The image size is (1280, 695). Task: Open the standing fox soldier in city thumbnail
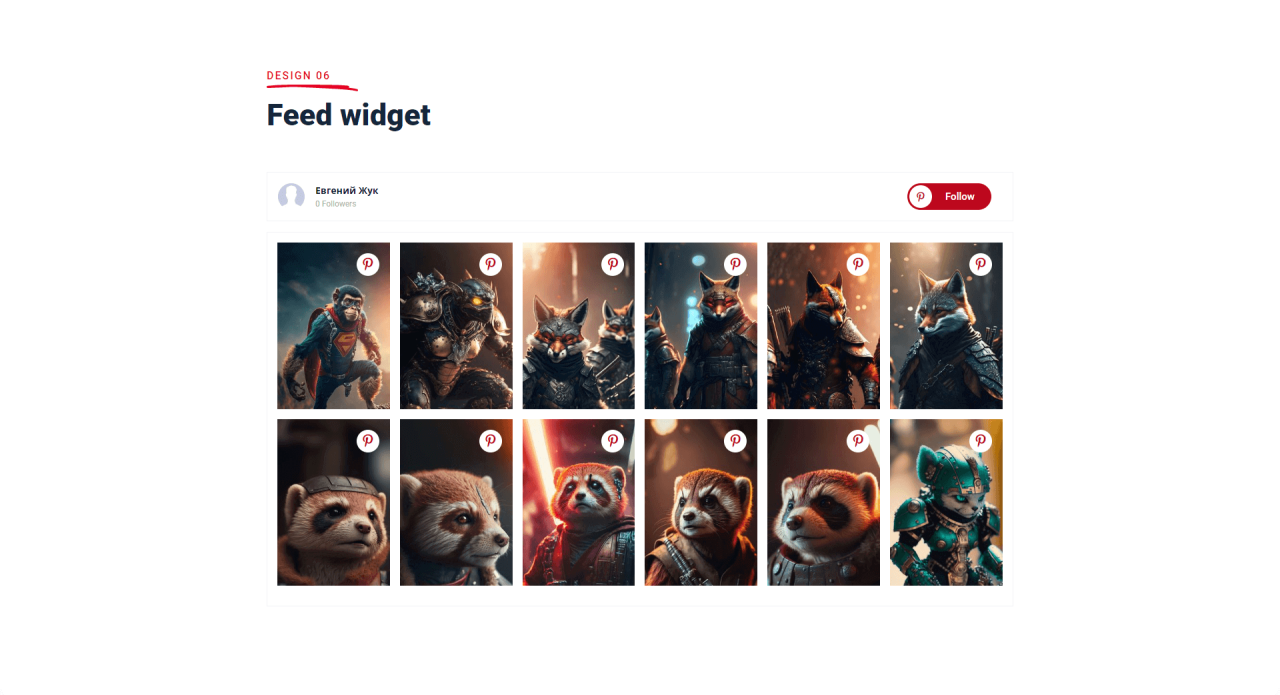701,326
